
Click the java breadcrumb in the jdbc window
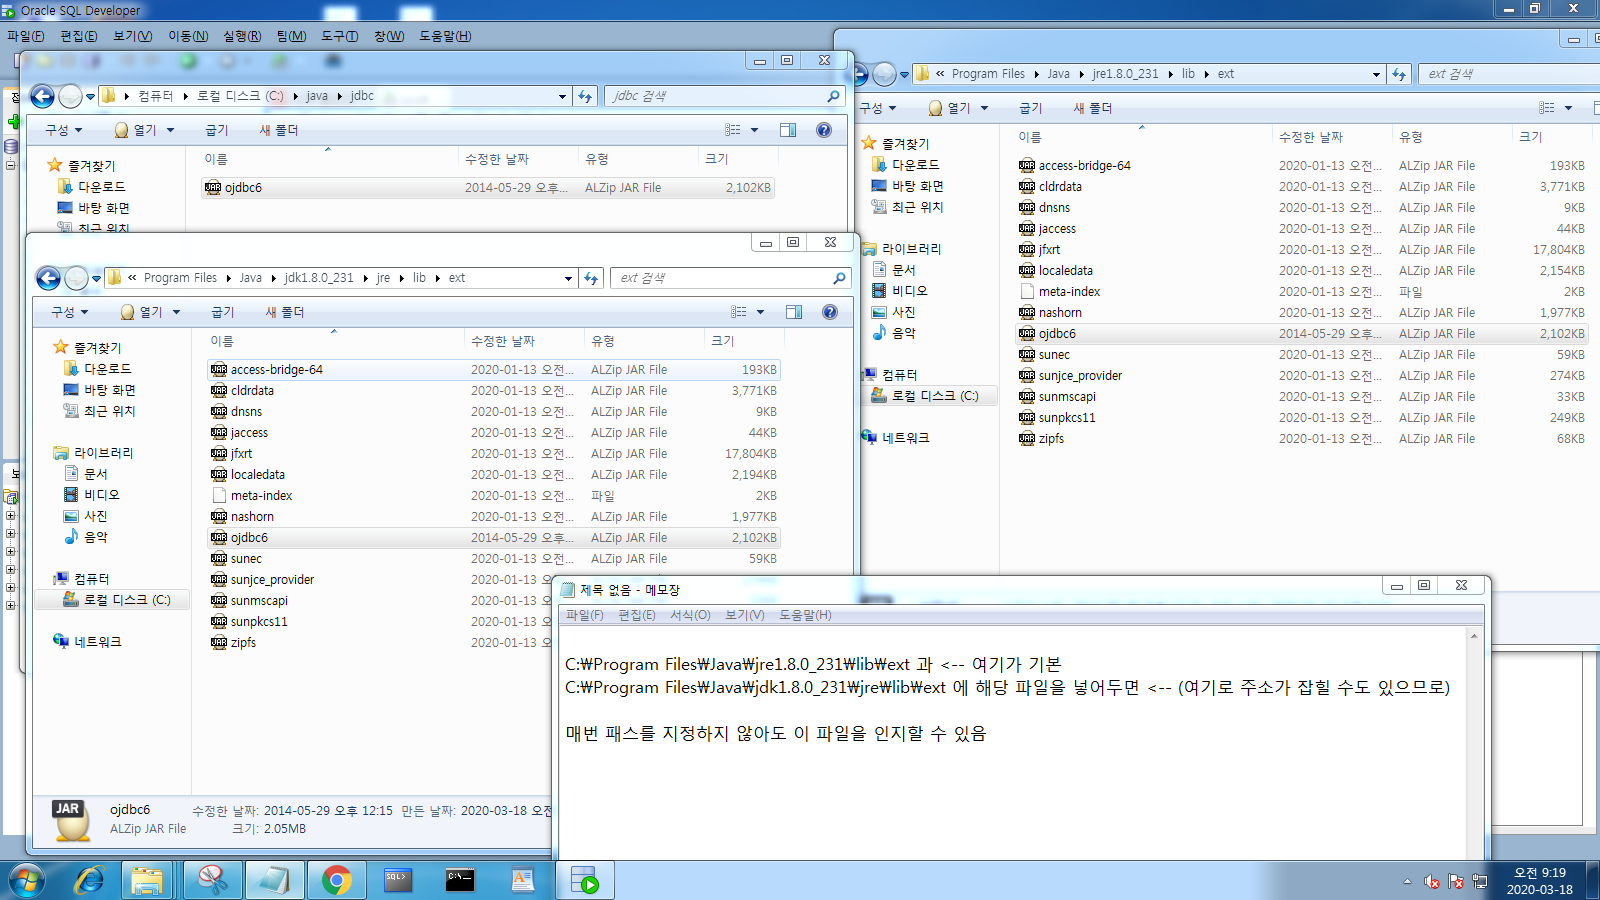click(317, 96)
